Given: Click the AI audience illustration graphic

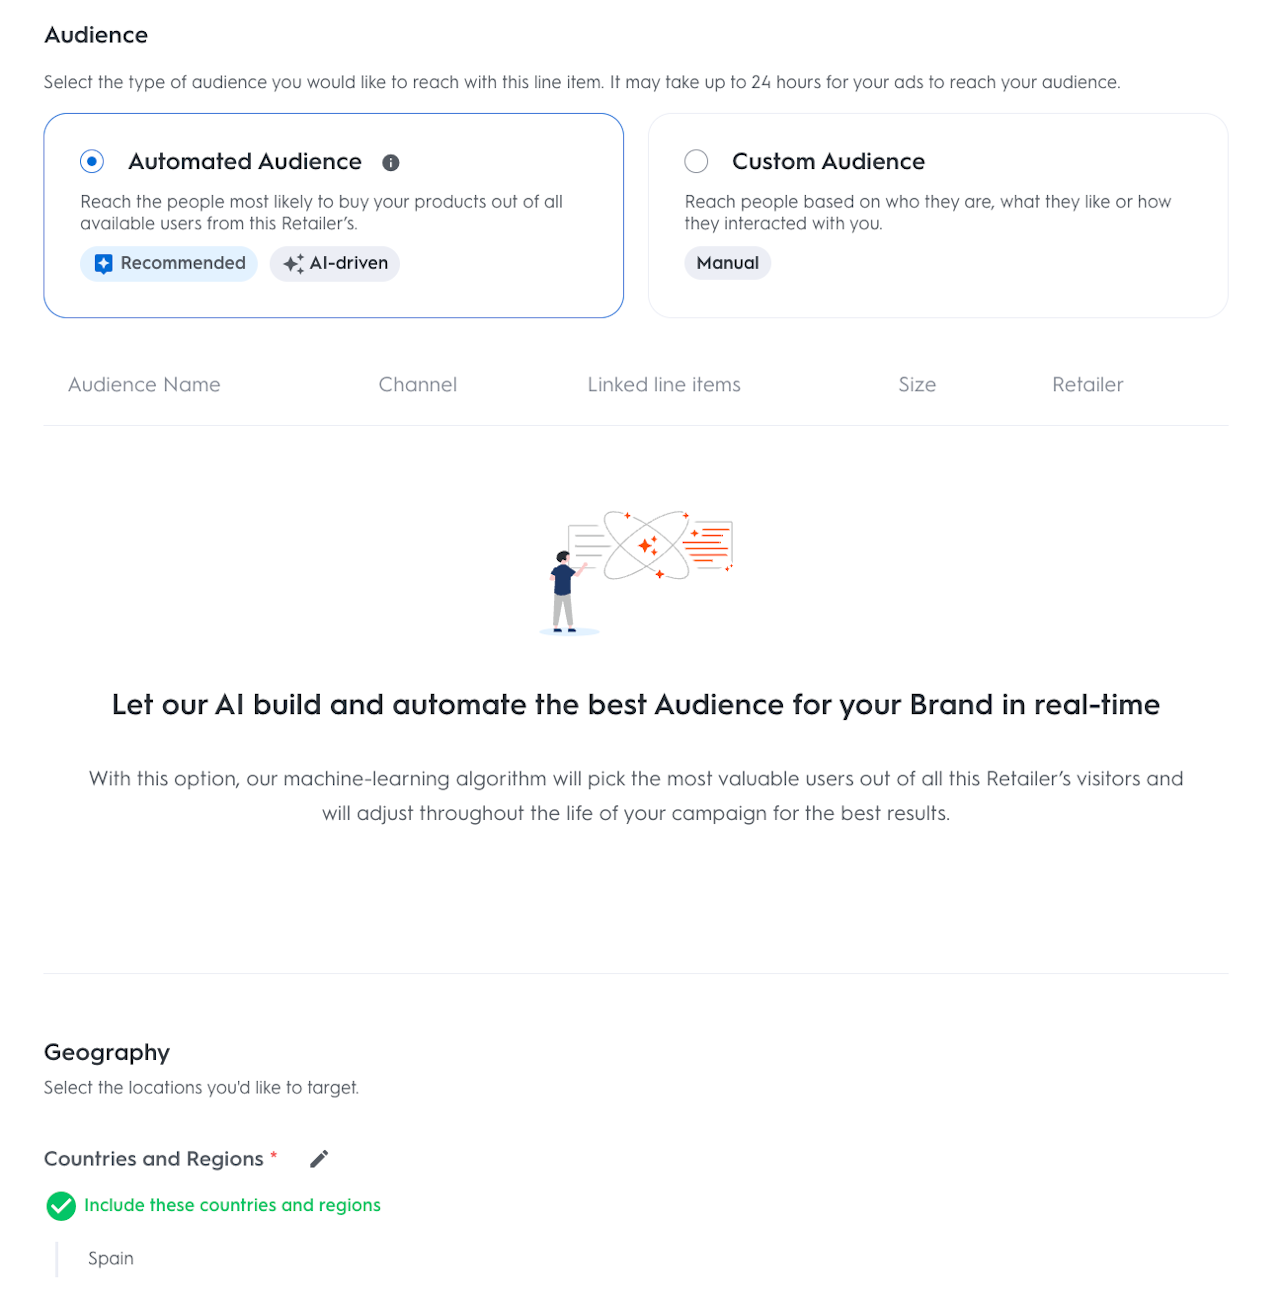Looking at the screenshot, I should pyautogui.click(x=637, y=570).
